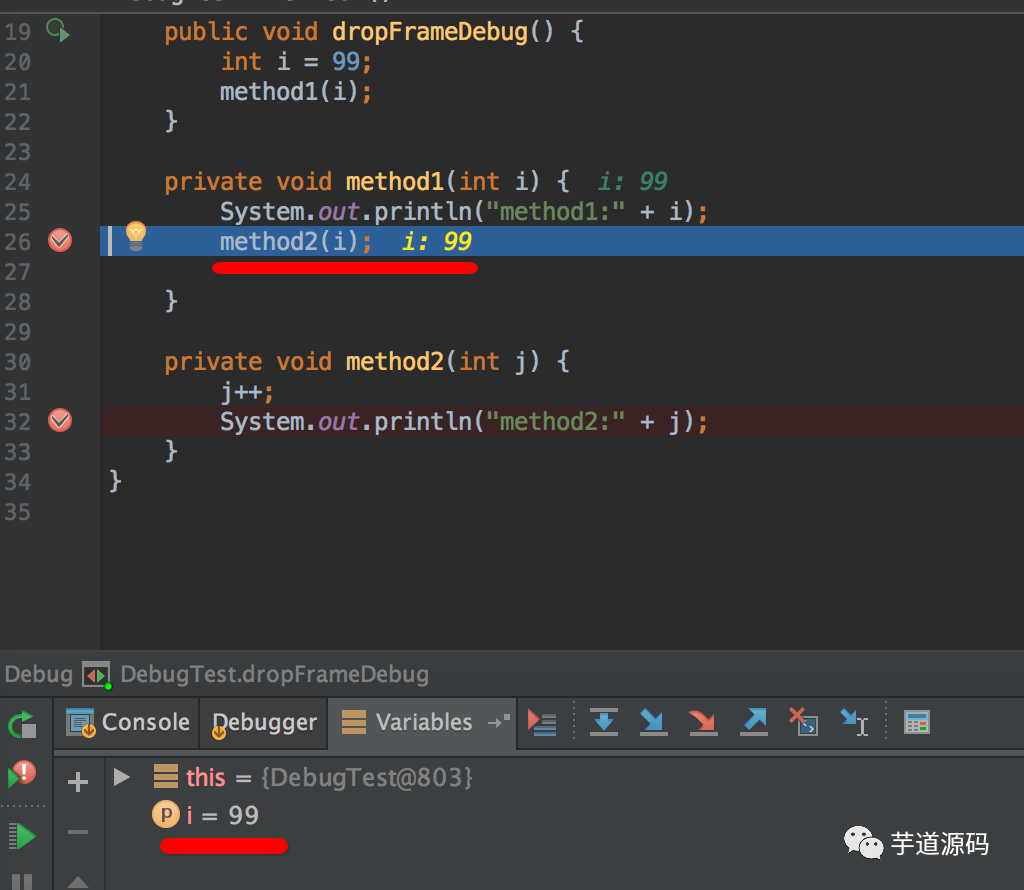Click the 'method2' declaration on line 30

click(x=395, y=361)
